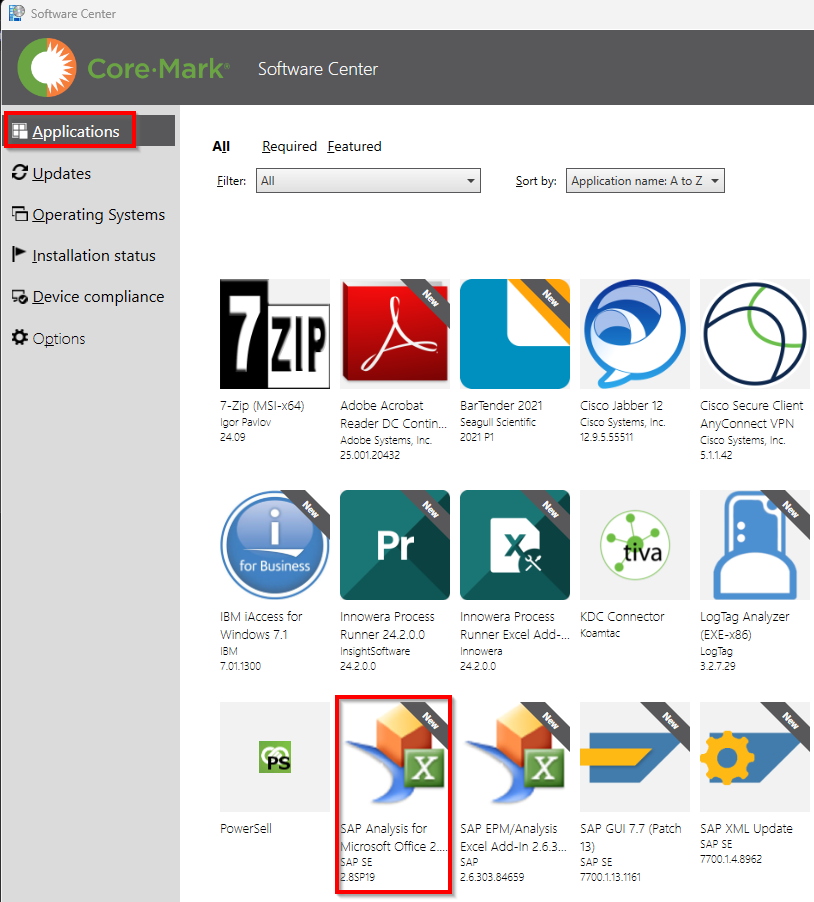
Task: Click publisher text Seagull Scientific
Action: pos(498,422)
